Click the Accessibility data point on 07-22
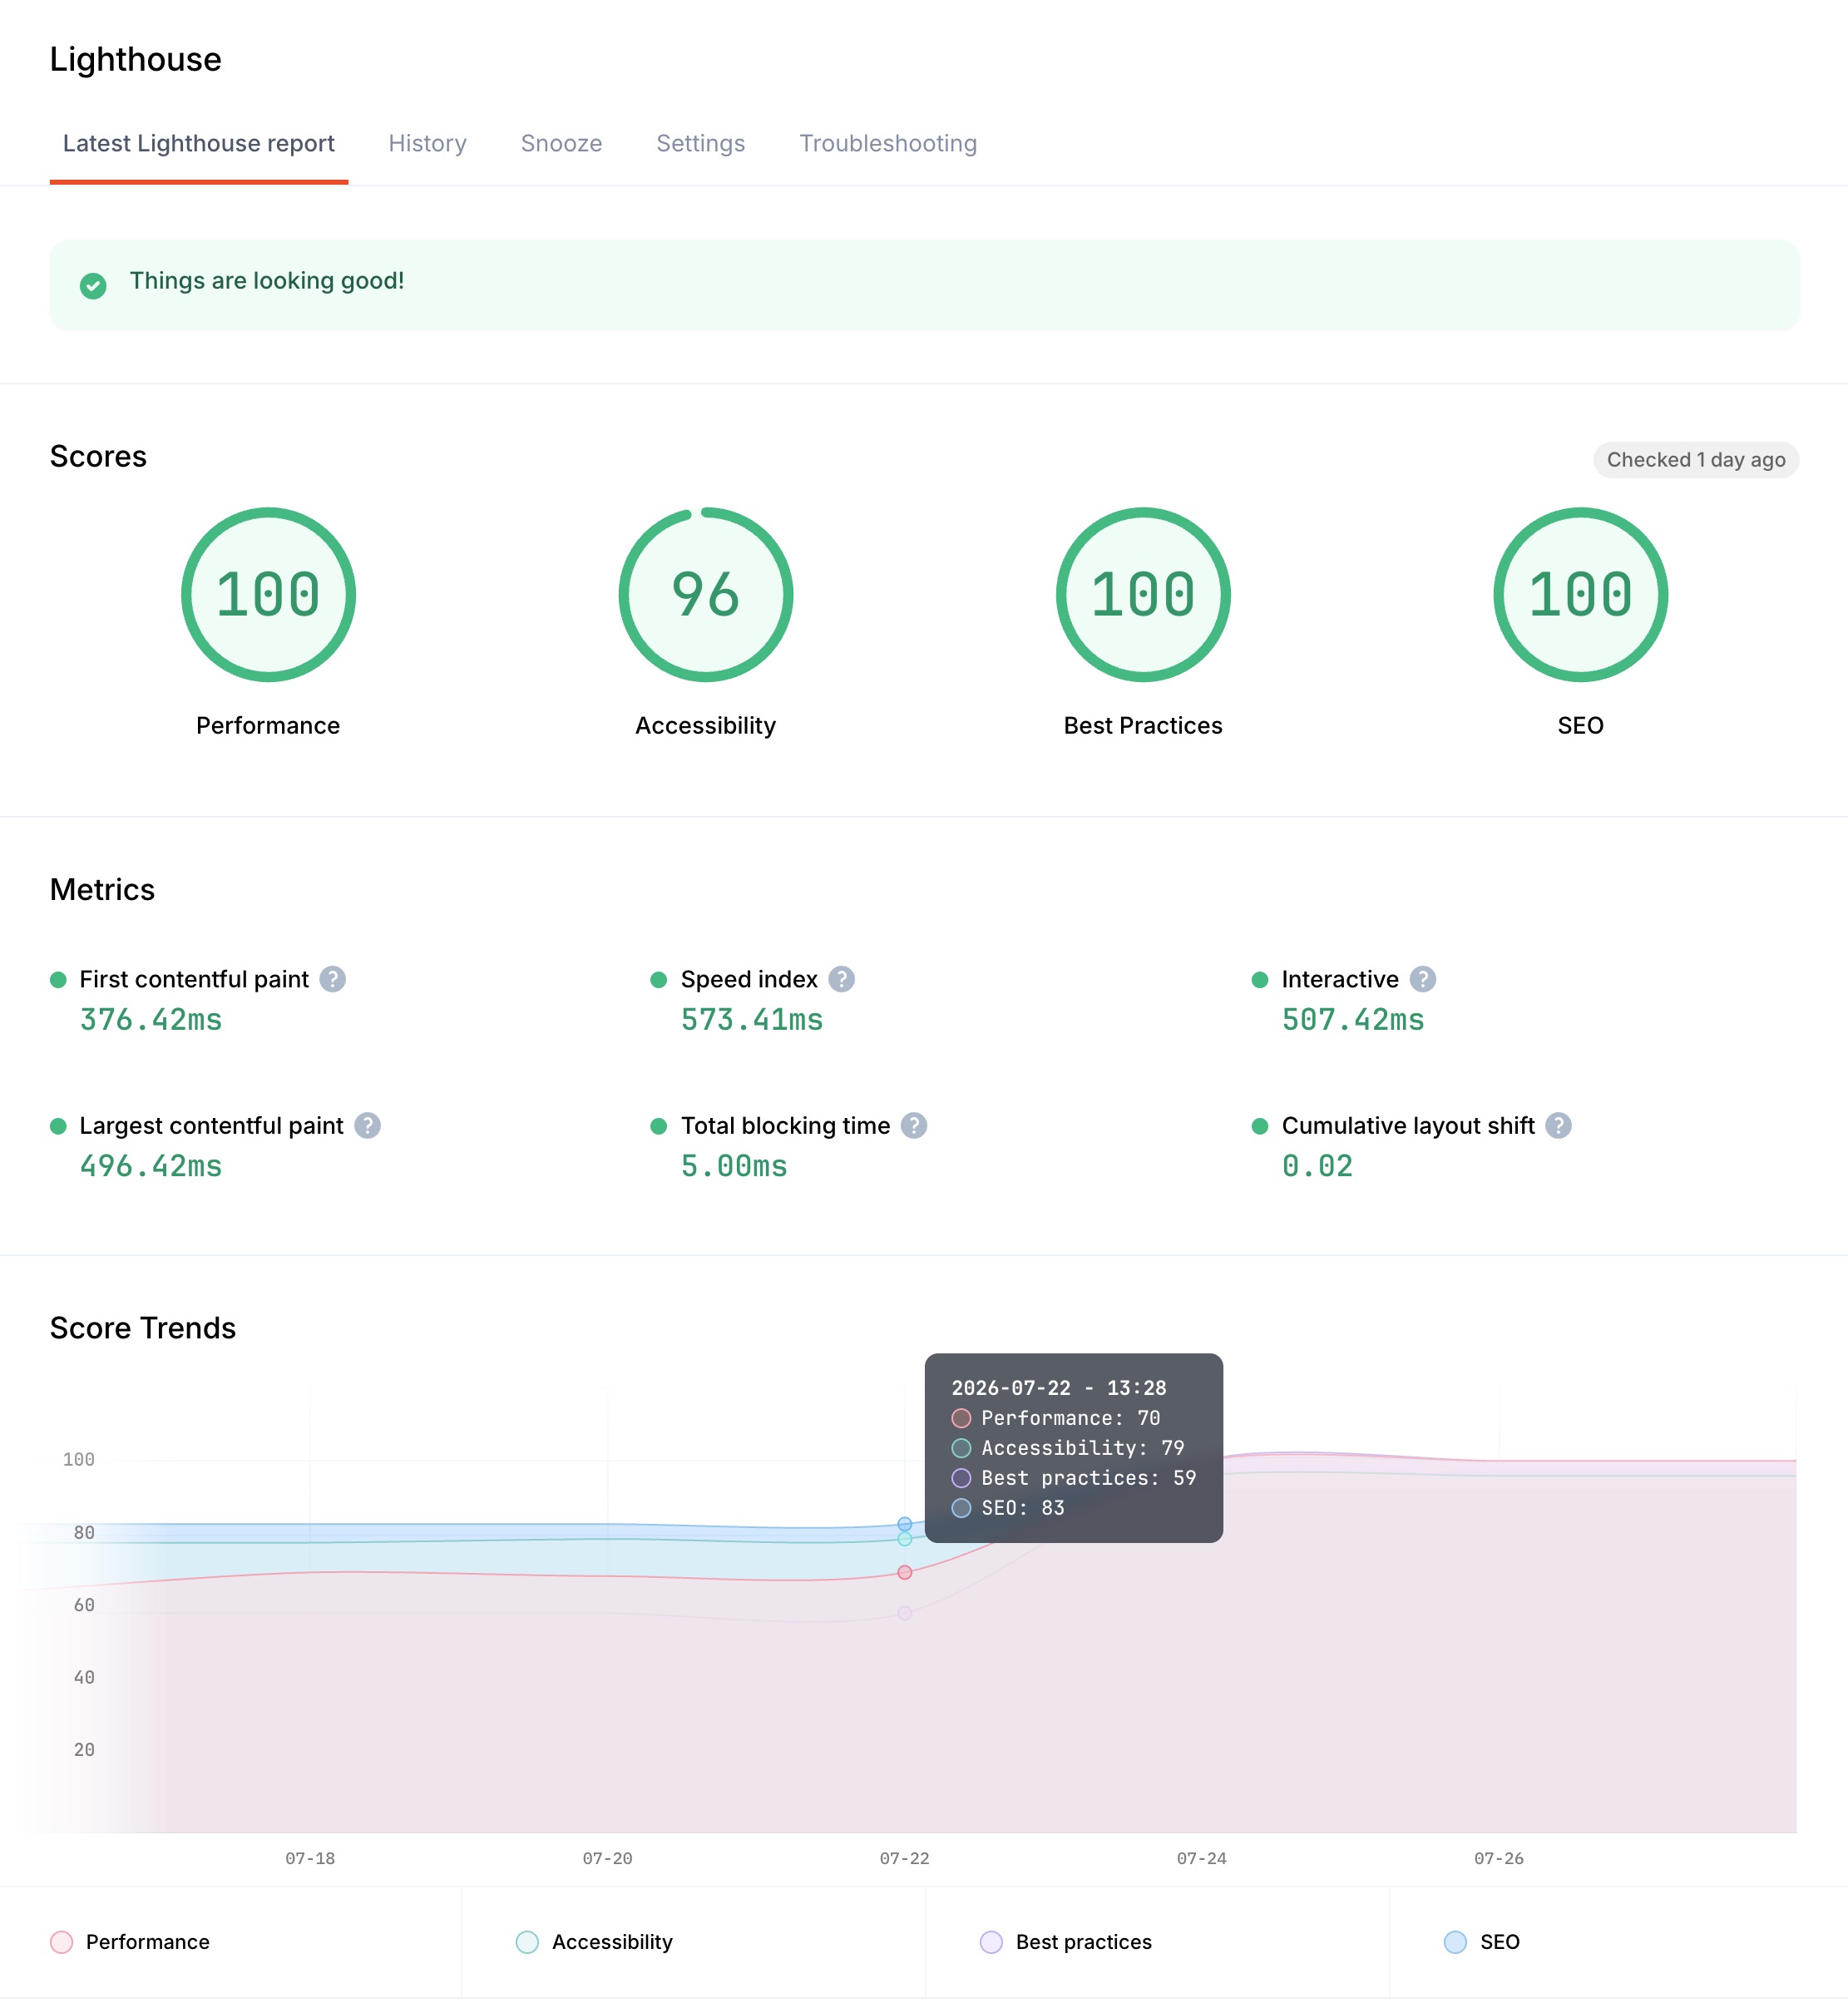Image resolution: width=1848 pixels, height=2013 pixels. coord(905,1539)
